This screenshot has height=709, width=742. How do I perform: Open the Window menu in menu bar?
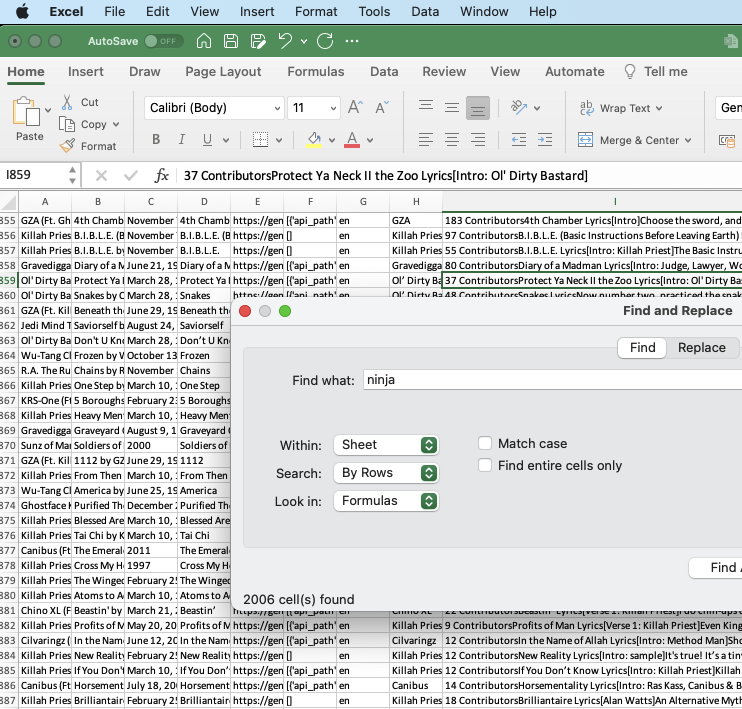pyautogui.click(x=484, y=11)
